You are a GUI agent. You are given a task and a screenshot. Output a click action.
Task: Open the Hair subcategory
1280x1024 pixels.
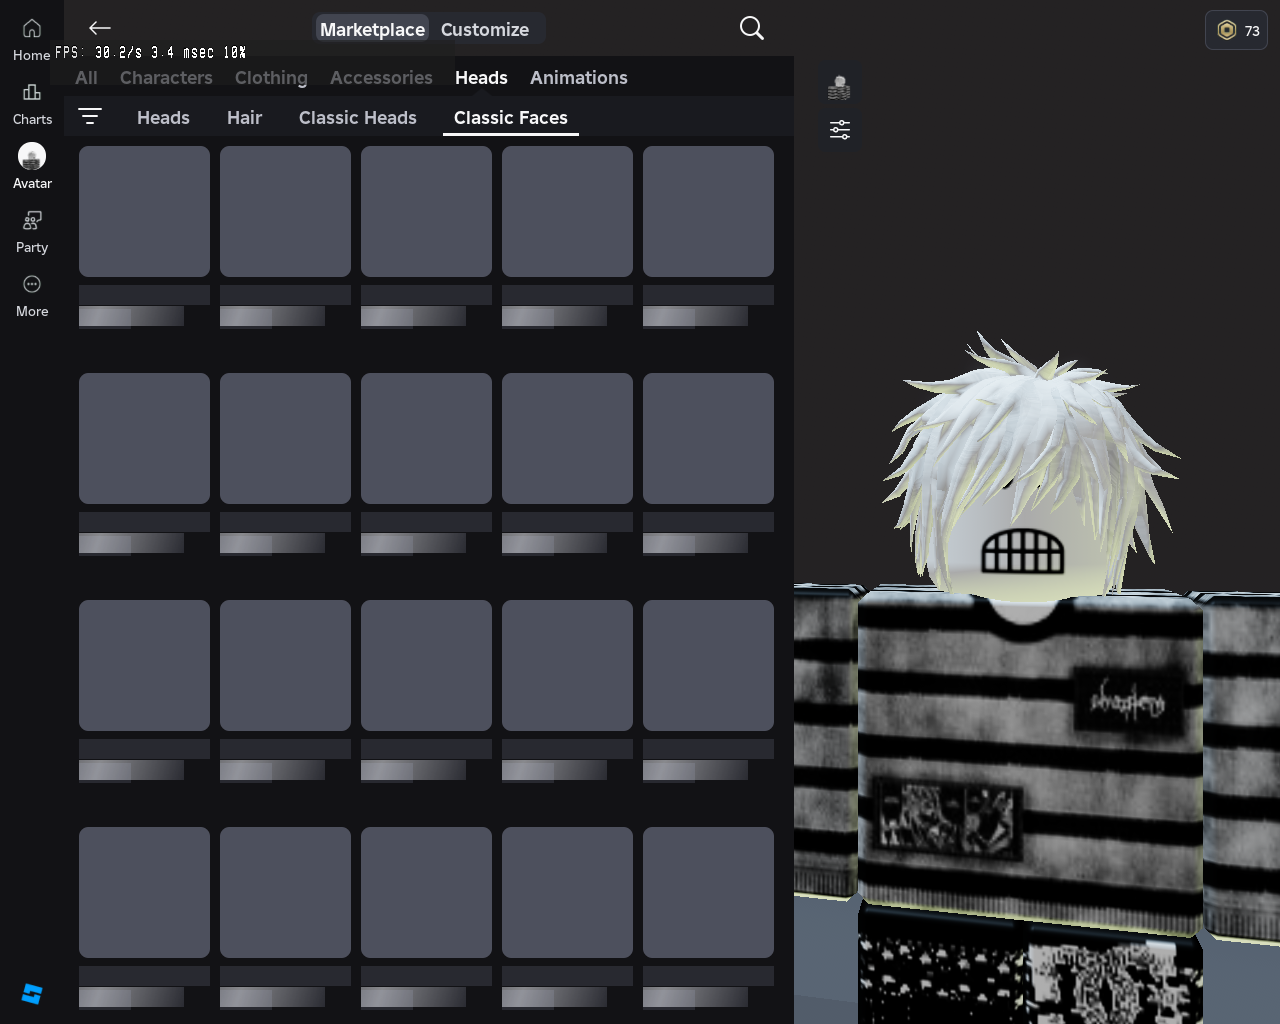click(x=244, y=118)
